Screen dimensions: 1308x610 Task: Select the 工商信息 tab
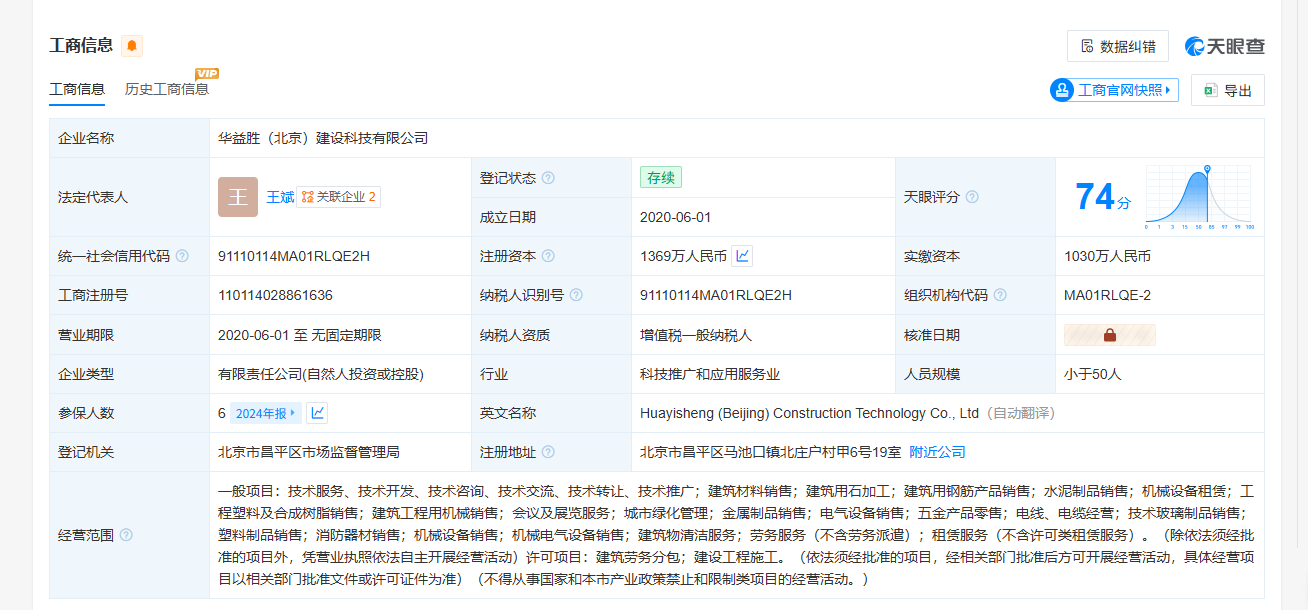point(77,89)
